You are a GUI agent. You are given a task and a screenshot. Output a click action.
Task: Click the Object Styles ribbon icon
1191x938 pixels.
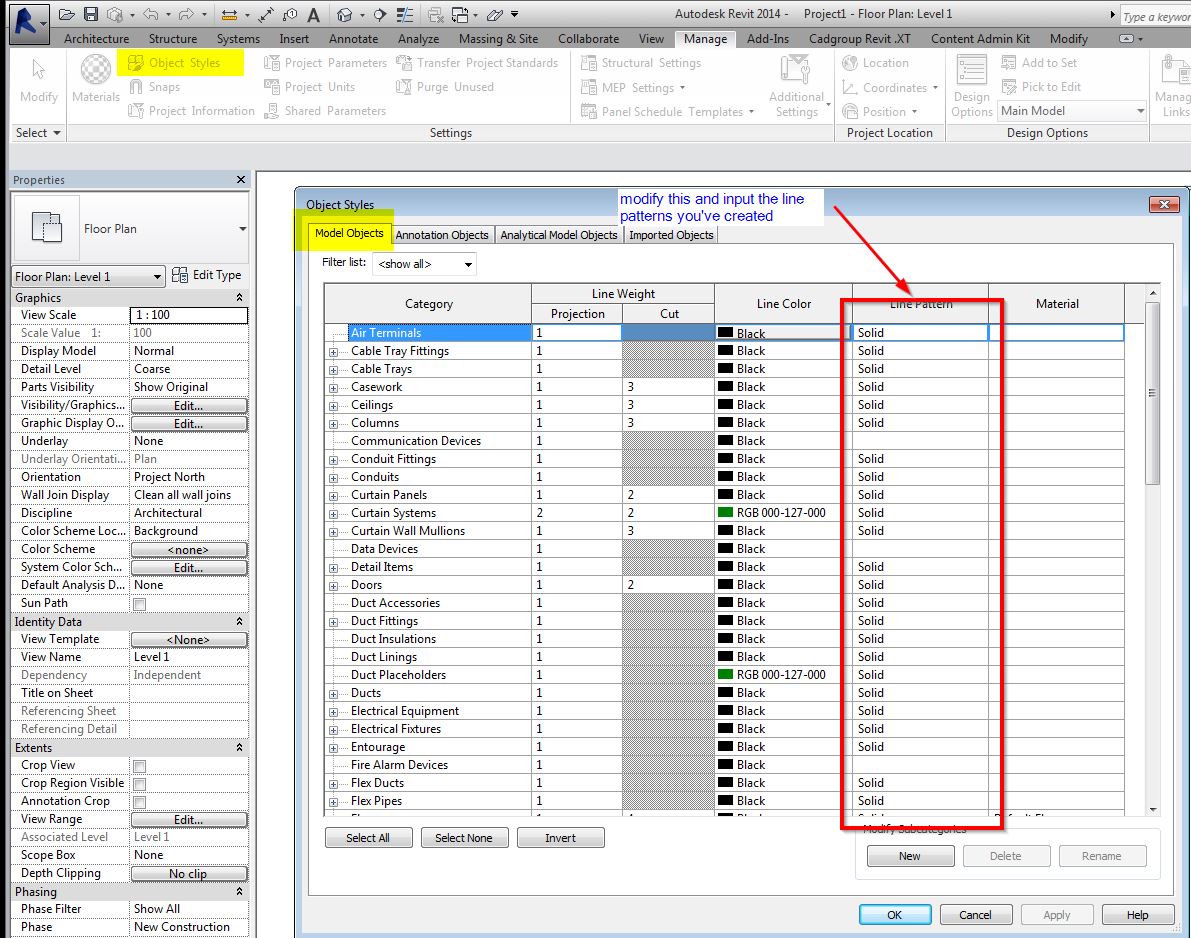[135, 63]
